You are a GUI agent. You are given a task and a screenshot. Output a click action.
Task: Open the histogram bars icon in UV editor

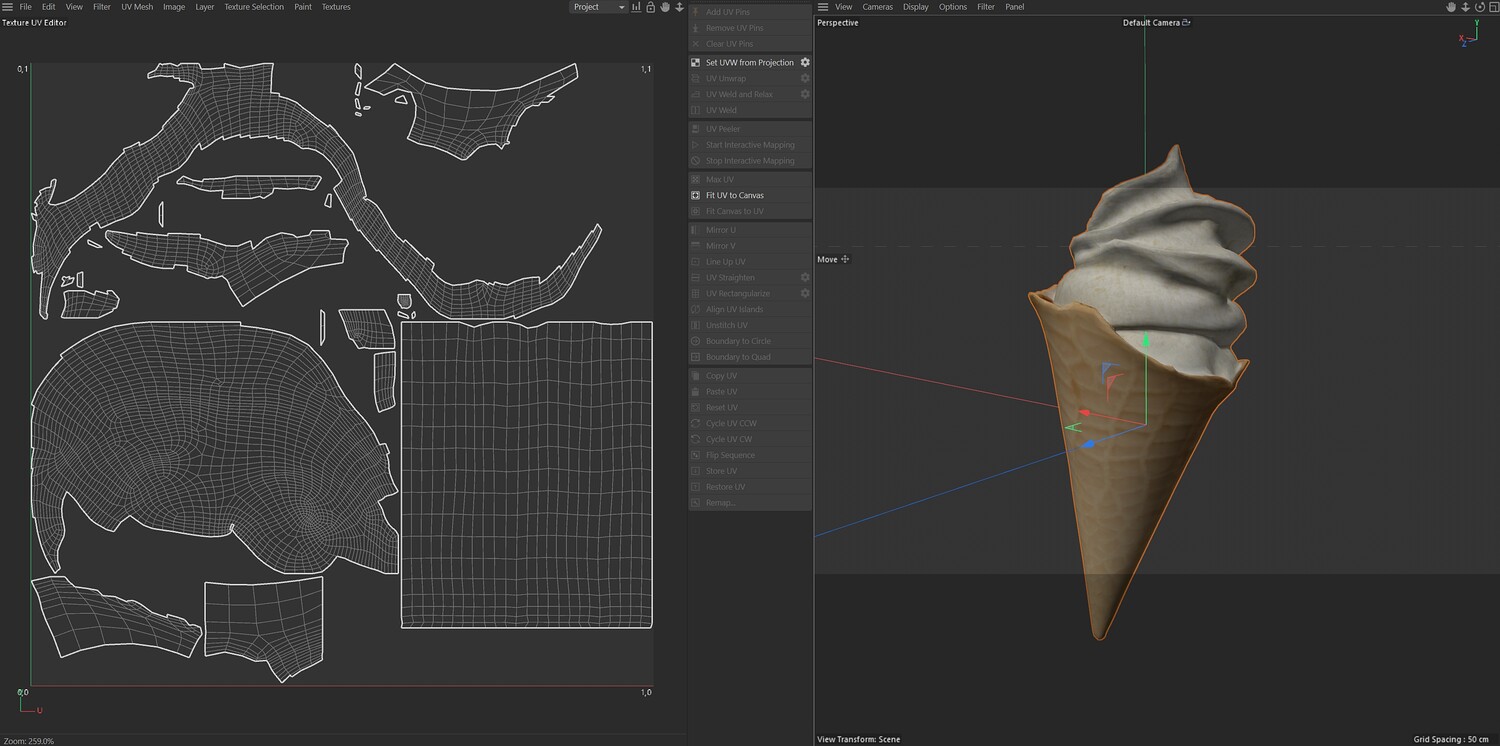coord(636,7)
